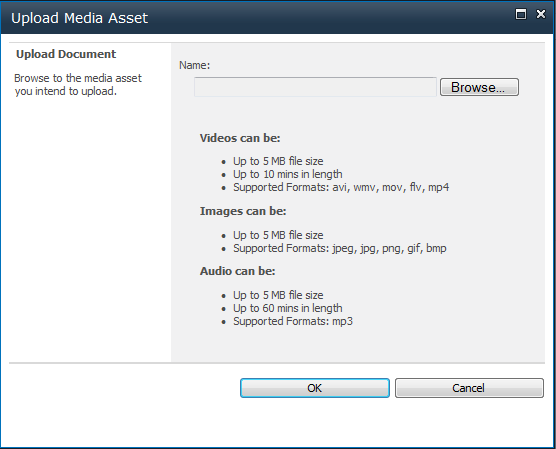The image size is (556, 449).
Task: Click 'Up to 10 mins in length' text
Action: [x=288, y=174]
